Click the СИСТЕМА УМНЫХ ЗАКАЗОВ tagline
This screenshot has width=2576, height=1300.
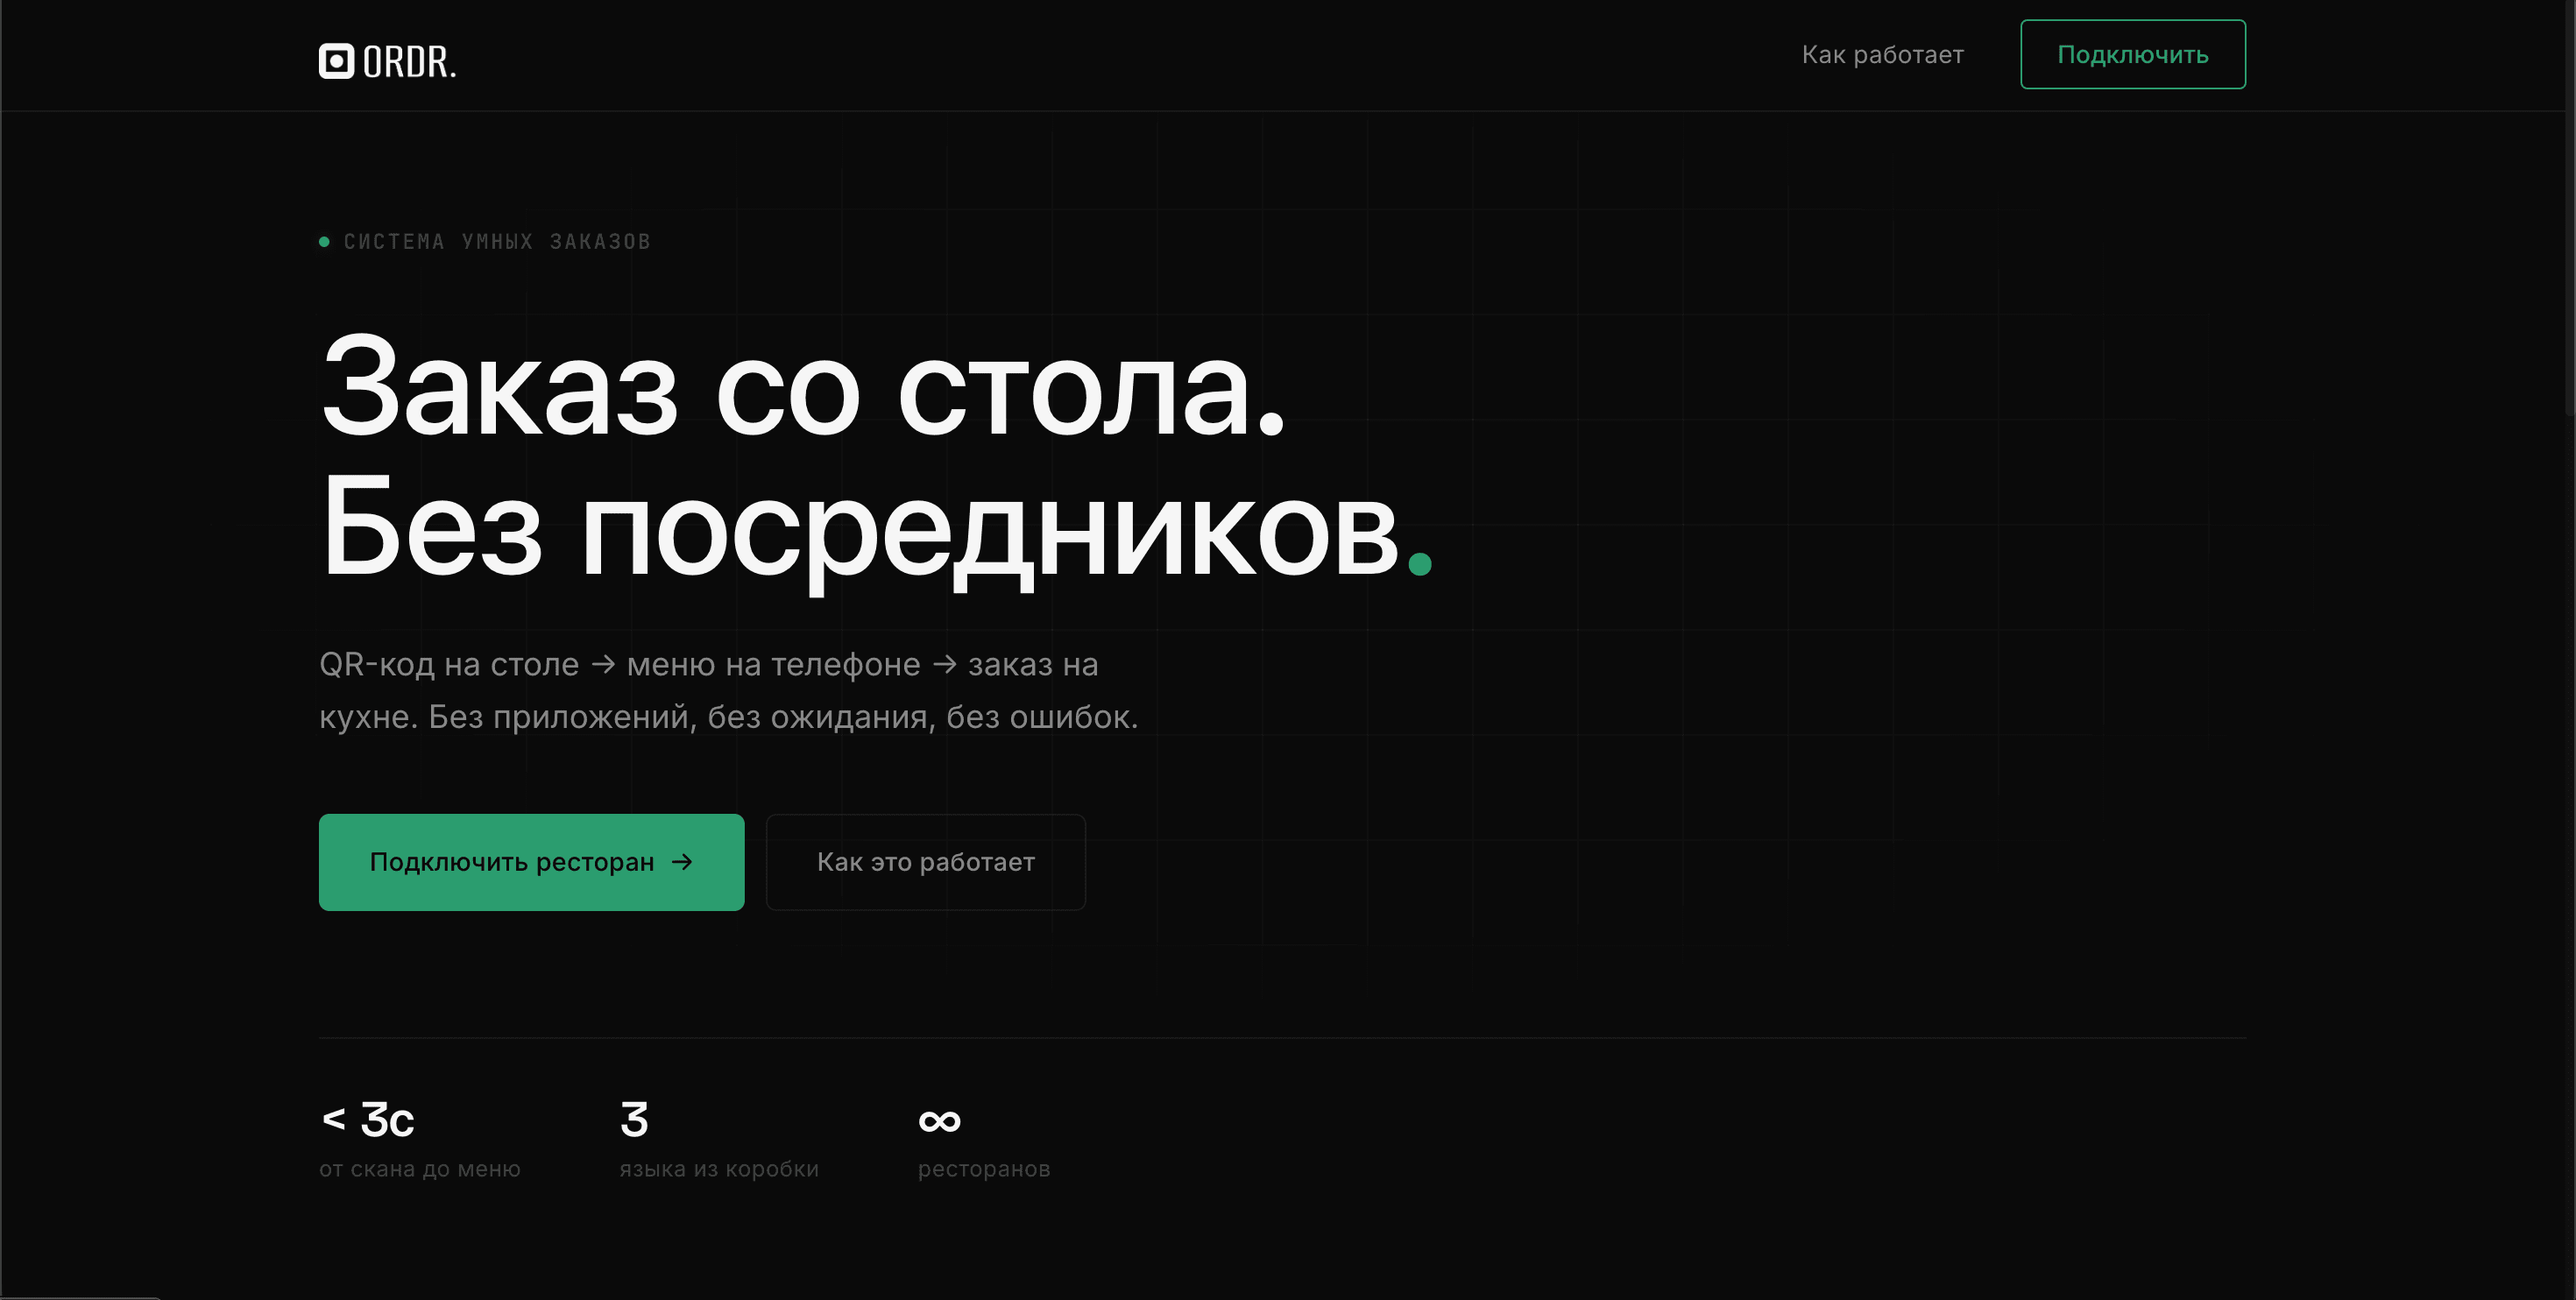click(x=497, y=242)
